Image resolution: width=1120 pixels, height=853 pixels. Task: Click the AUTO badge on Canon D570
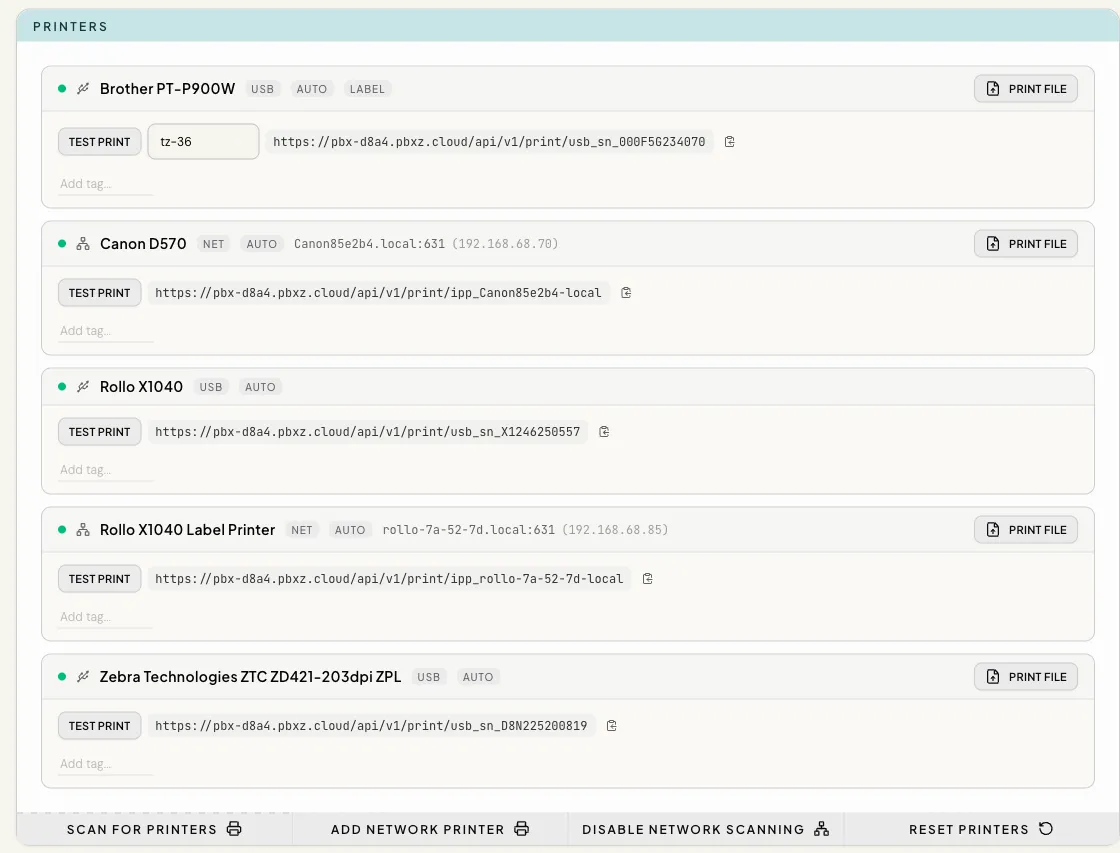261,244
